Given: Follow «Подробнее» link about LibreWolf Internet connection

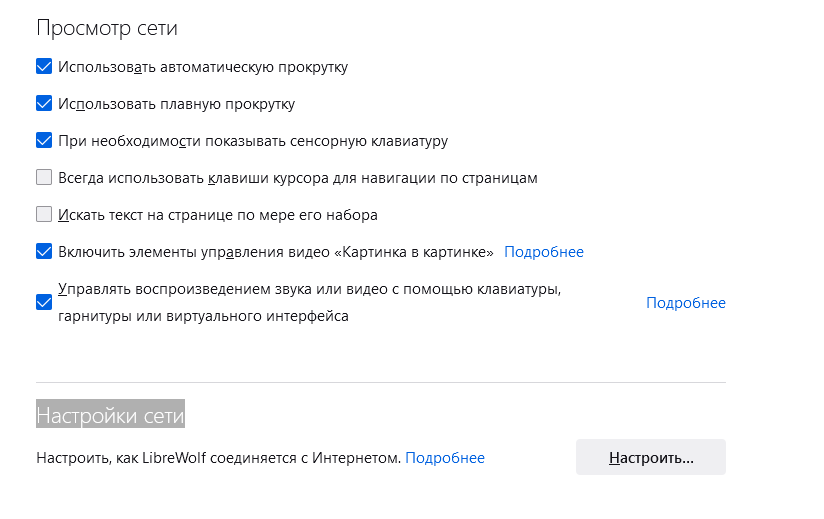Looking at the screenshot, I should click(445, 458).
